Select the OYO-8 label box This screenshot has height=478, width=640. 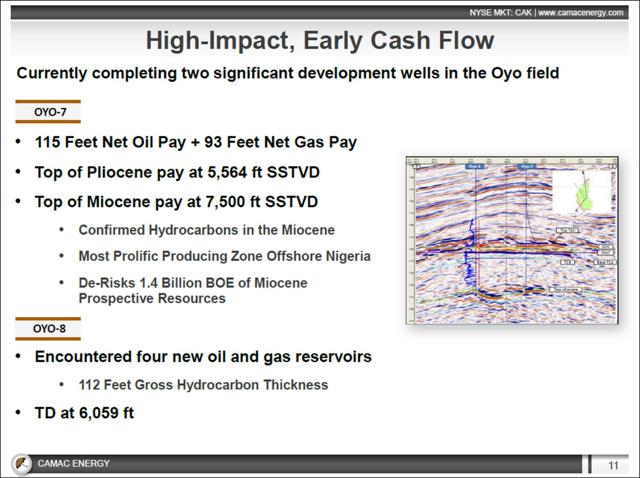[48, 329]
